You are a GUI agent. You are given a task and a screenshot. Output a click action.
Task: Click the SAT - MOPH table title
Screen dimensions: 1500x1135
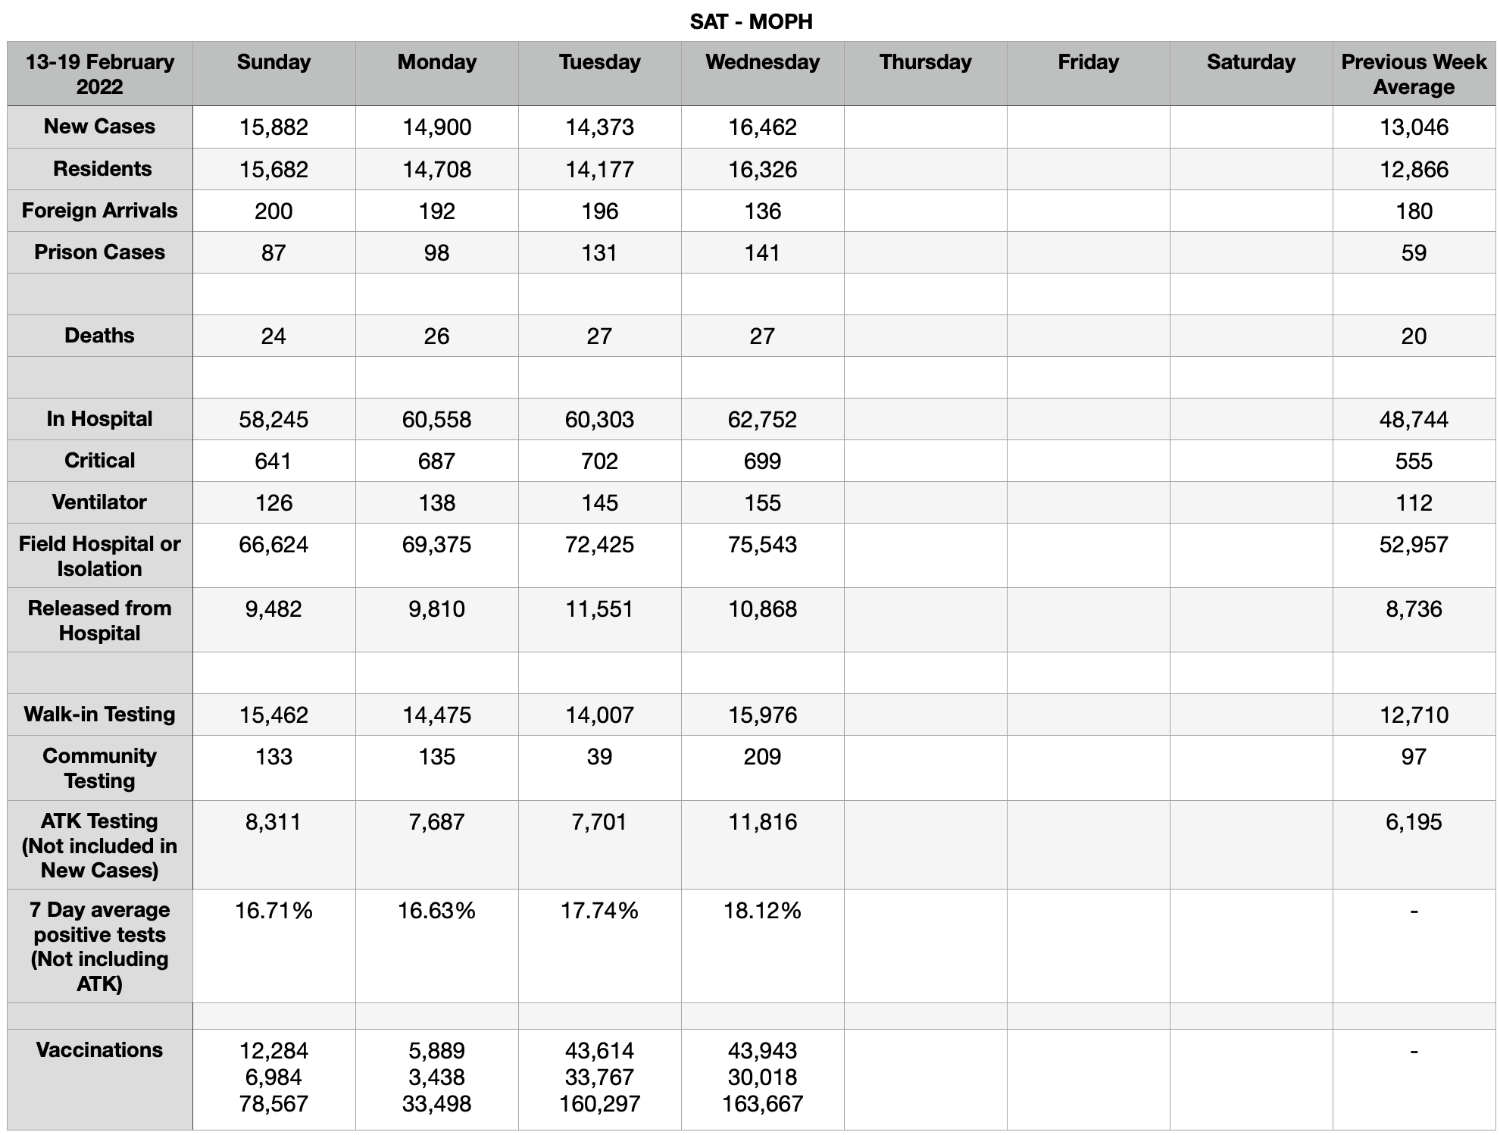(751, 21)
